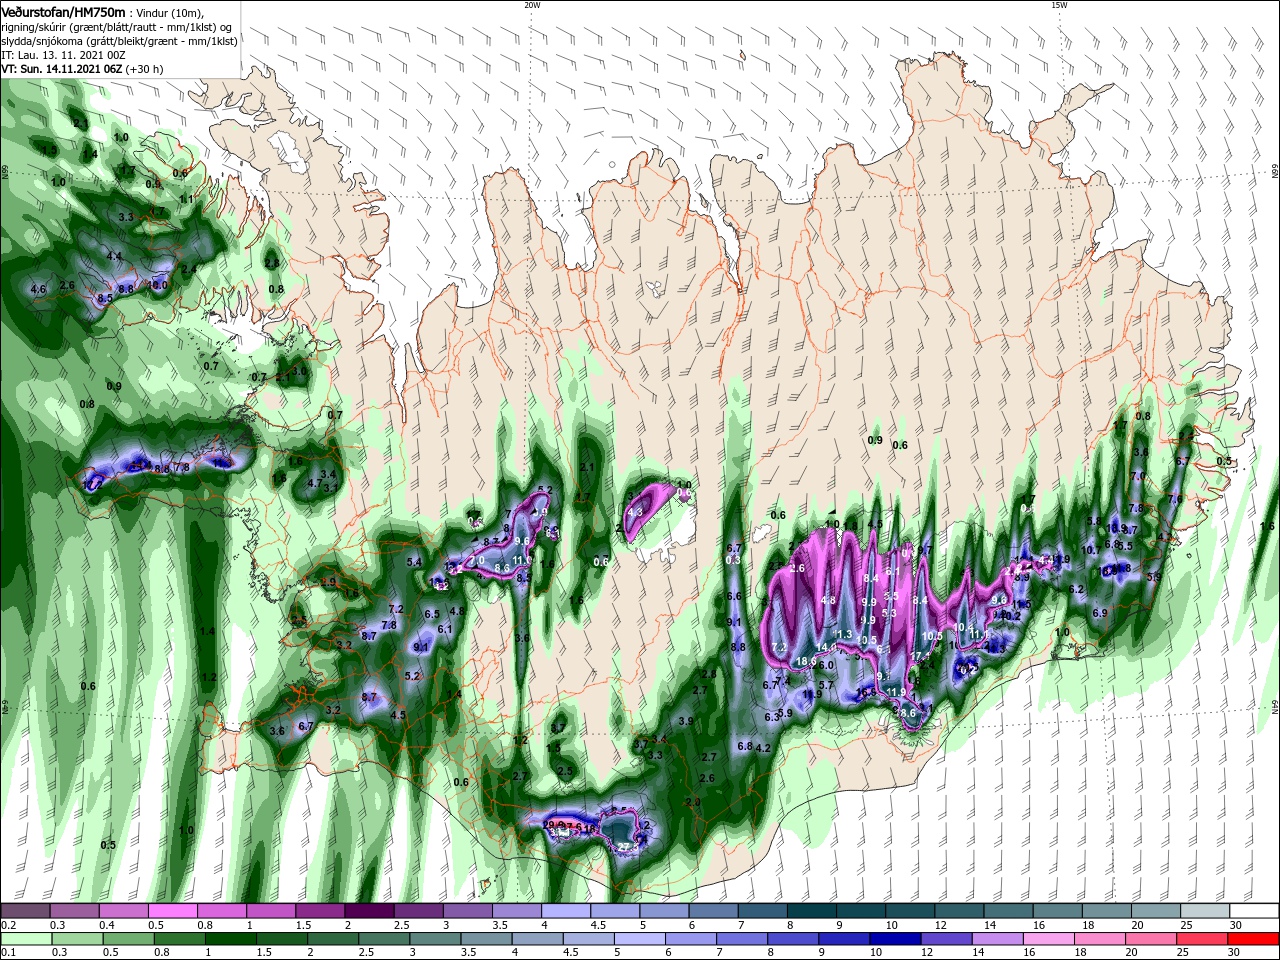The height and width of the screenshot is (960, 1280).
Task: Pick bottom-row pink swatch between 18 and 20
Action: click(1101, 939)
